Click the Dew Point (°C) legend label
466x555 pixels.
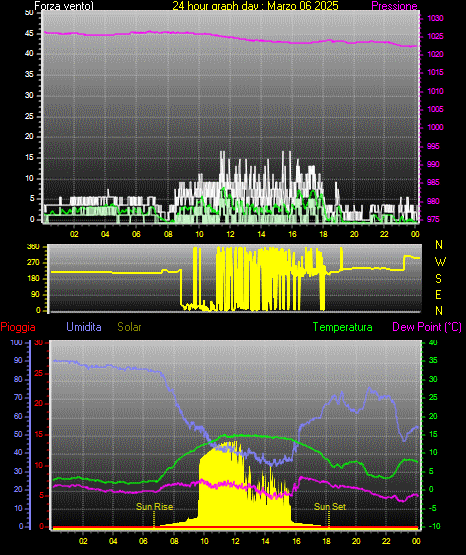[427, 327]
